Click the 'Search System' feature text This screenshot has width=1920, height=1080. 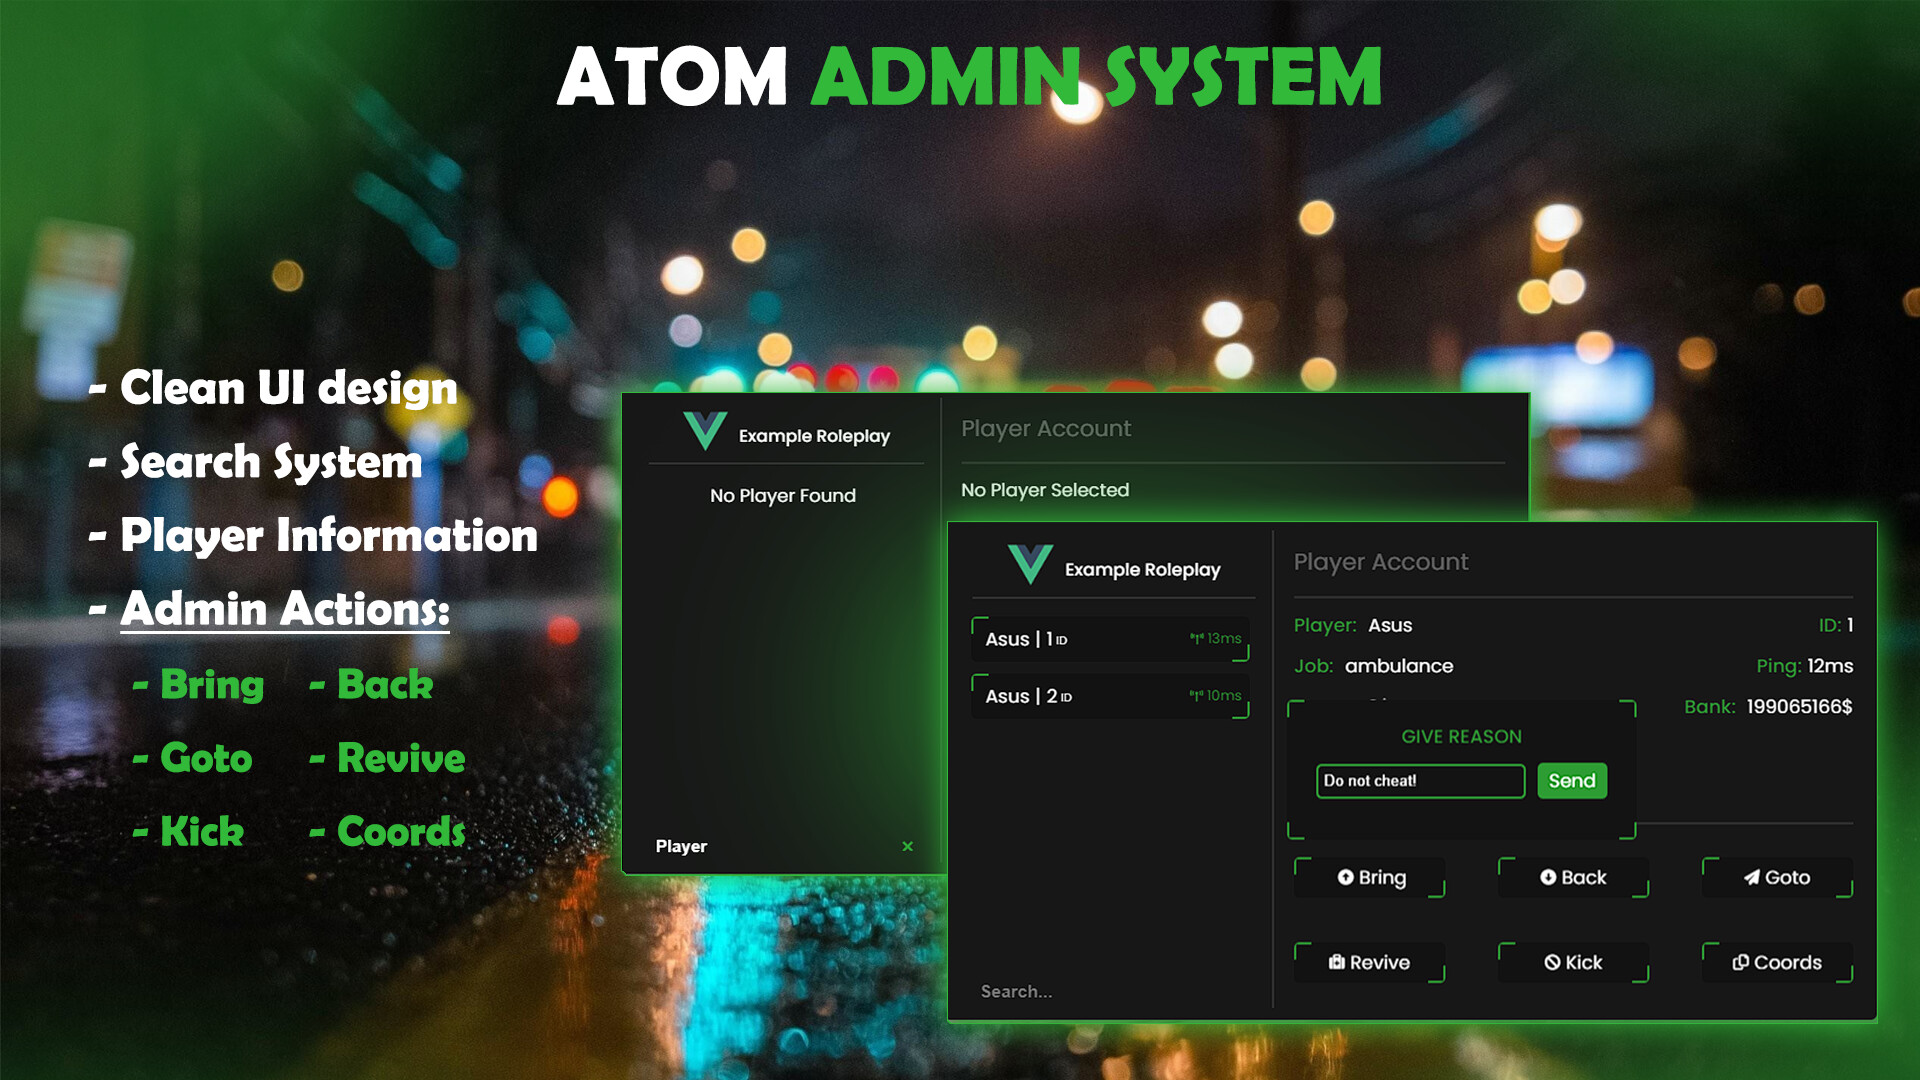pos(271,462)
